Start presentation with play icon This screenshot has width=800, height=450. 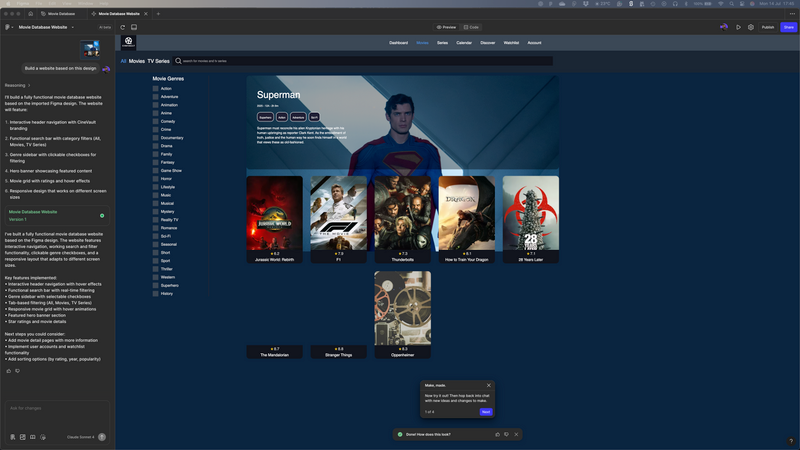pos(738,27)
